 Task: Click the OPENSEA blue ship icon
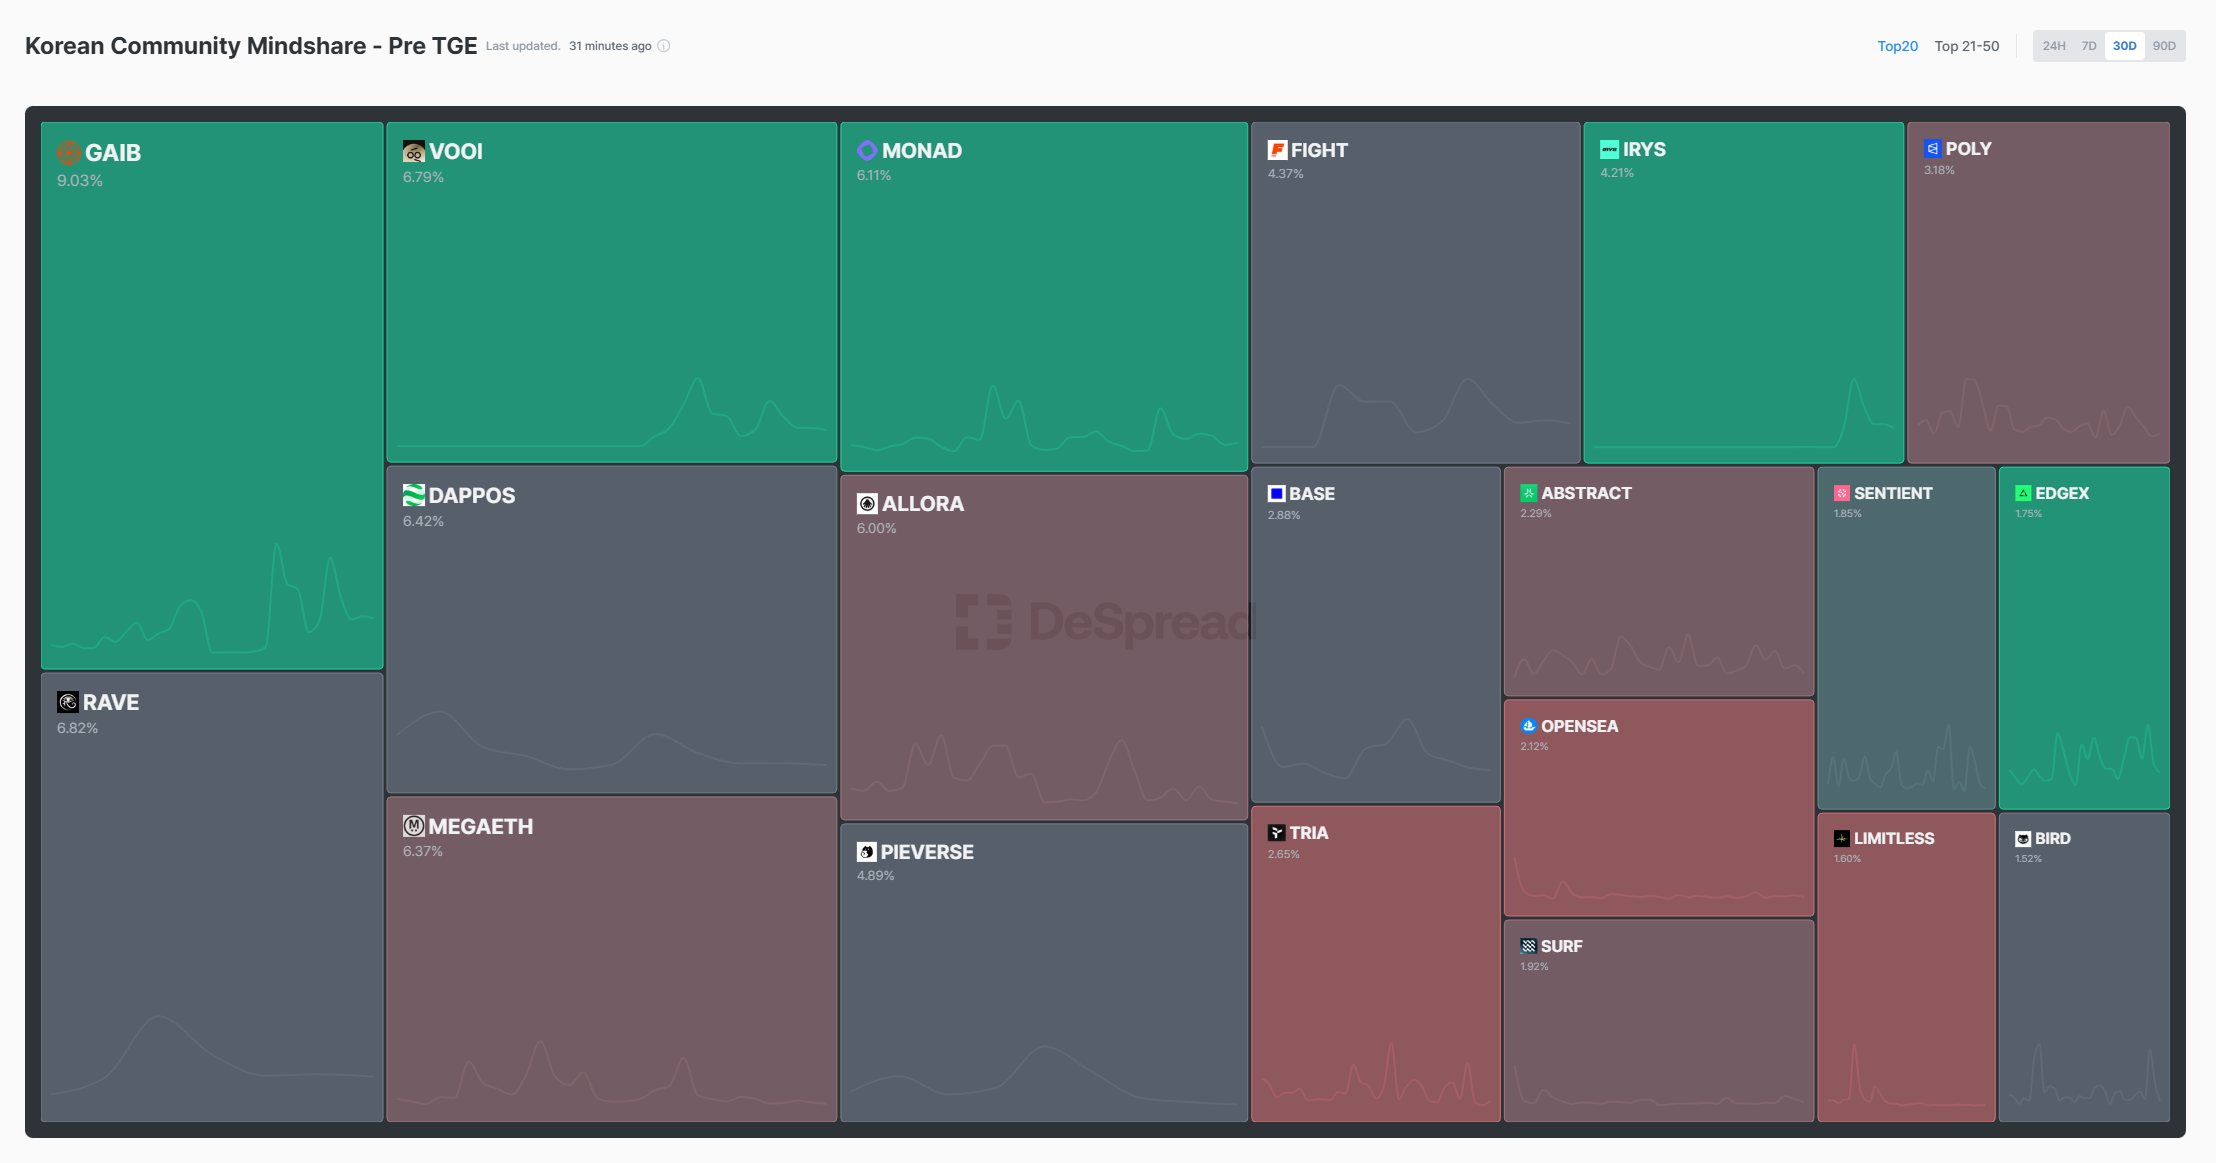(1528, 726)
